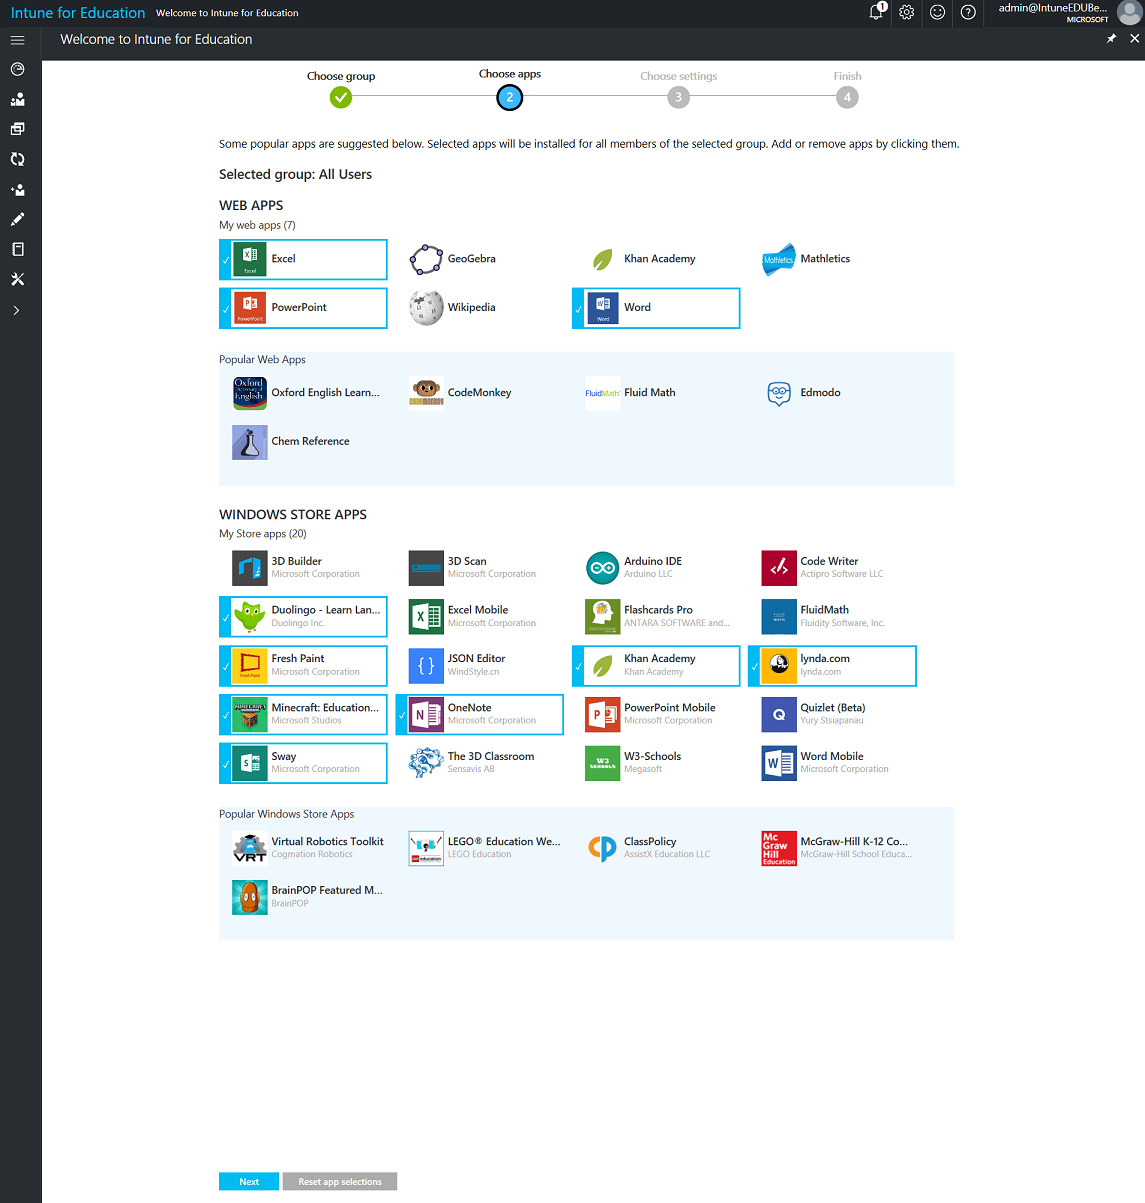Select the Edmodo web app
Screen dimensions: 1145x1203
pyautogui.click(x=832, y=393)
